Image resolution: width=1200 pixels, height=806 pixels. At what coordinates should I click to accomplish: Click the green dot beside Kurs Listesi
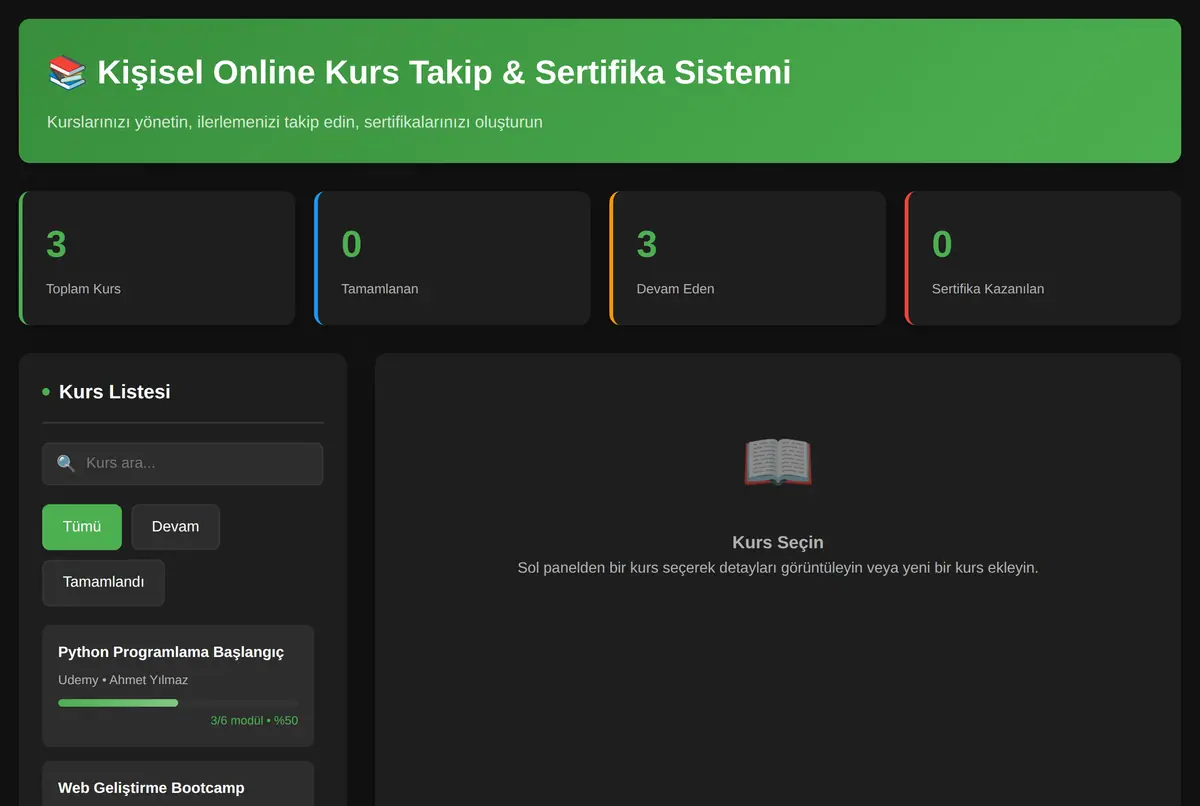point(46,392)
